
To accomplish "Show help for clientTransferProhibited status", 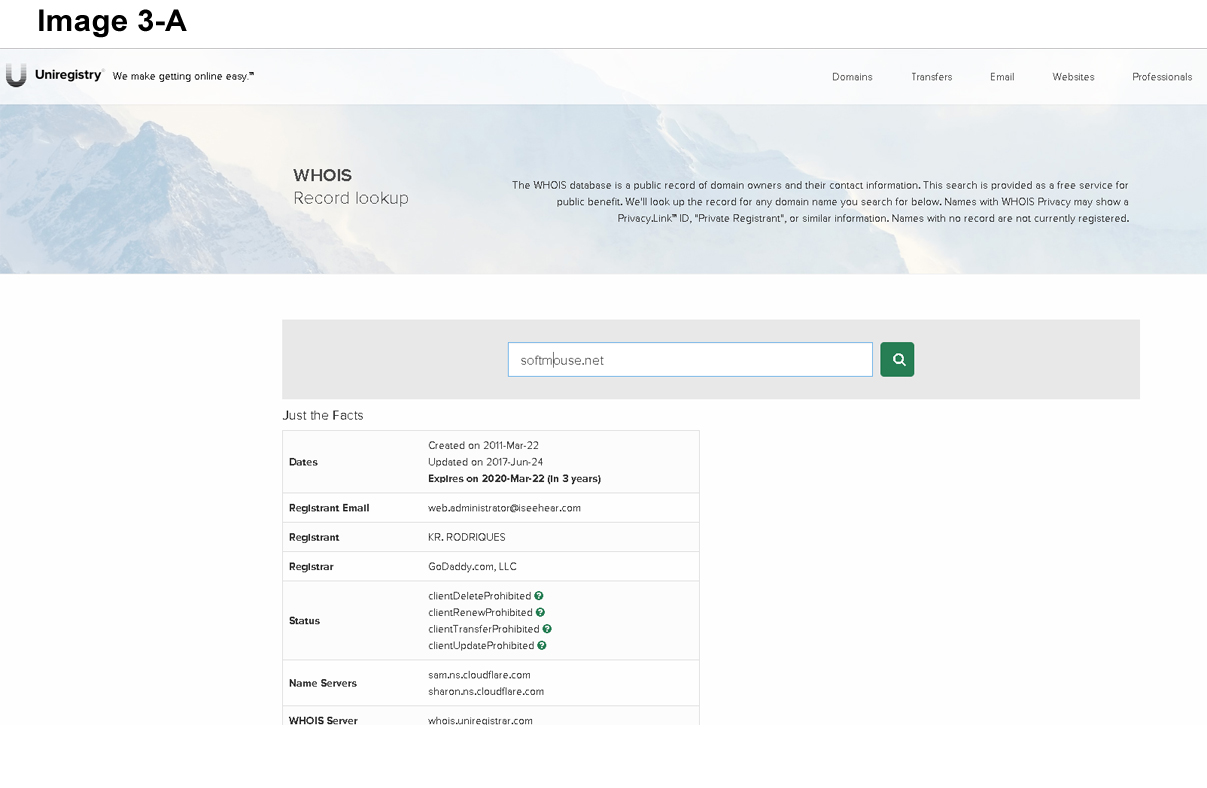I will (x=547, y=629).
